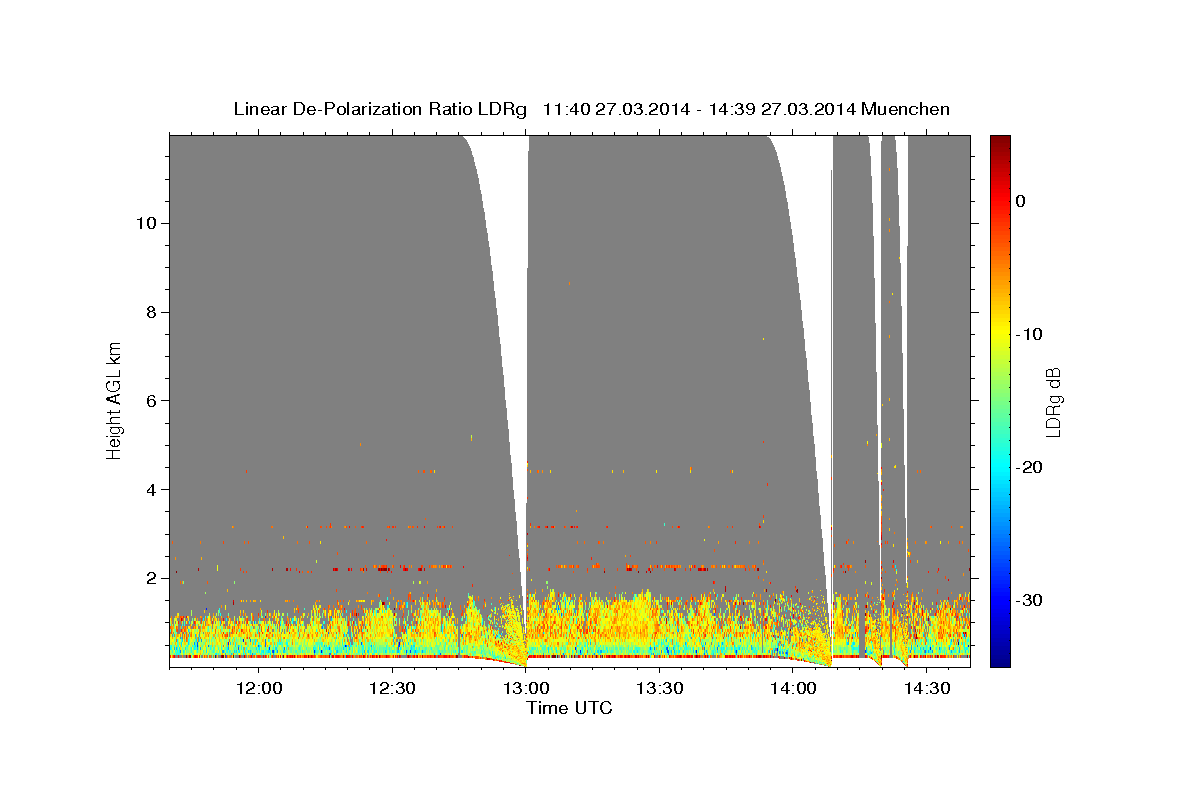Click the '14:30' time tick label
This screenshot has height=800, width=1200.
pos(926,688)
